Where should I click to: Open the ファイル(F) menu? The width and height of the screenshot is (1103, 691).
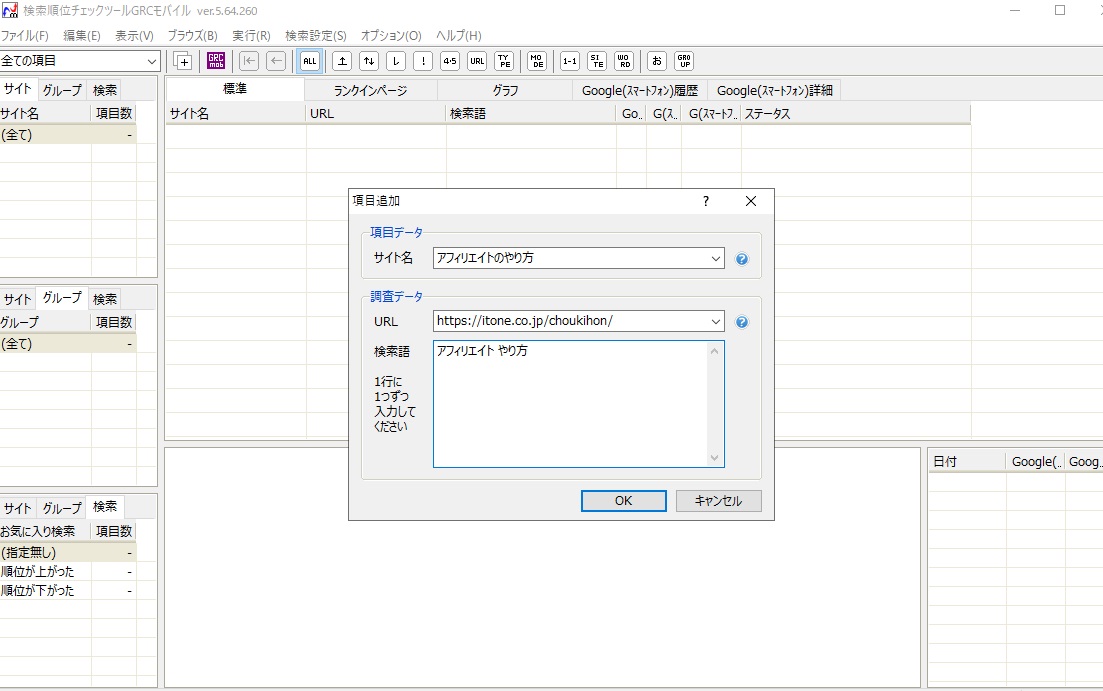coord(25,35)
